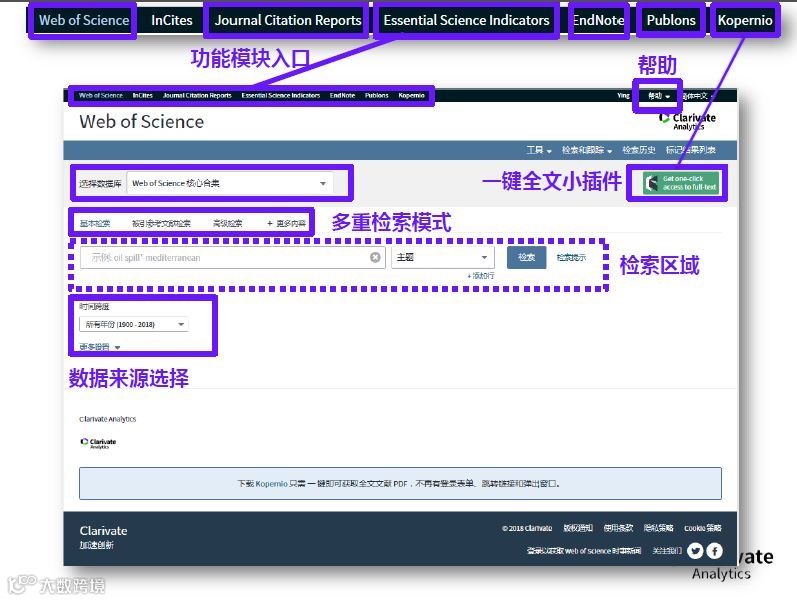Image resolution: width=797 pixels, height=601 pixels.
Task: Open 标记结果列表 in the blue toolbar
Action: pyautogui.click(x=691, y=150)
